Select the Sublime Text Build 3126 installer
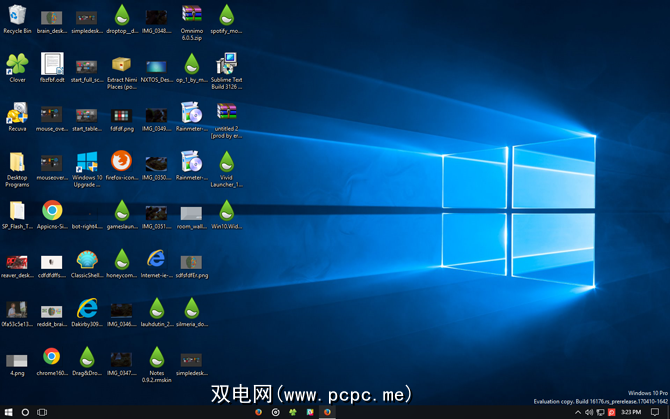670x419 pixels. pyautogui.click(x=226, y=65)
